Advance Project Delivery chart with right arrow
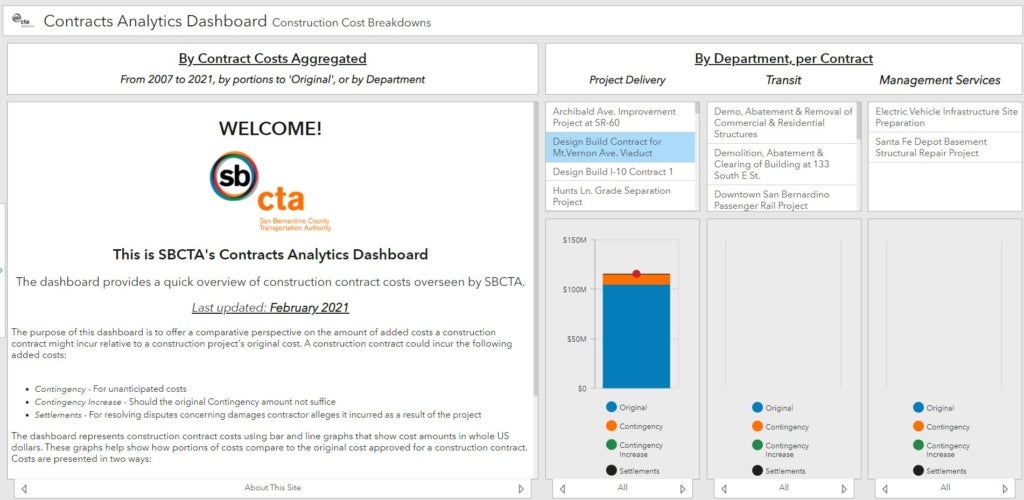The width and height of the screenshot is (1024, 500). tap(682, 488)
